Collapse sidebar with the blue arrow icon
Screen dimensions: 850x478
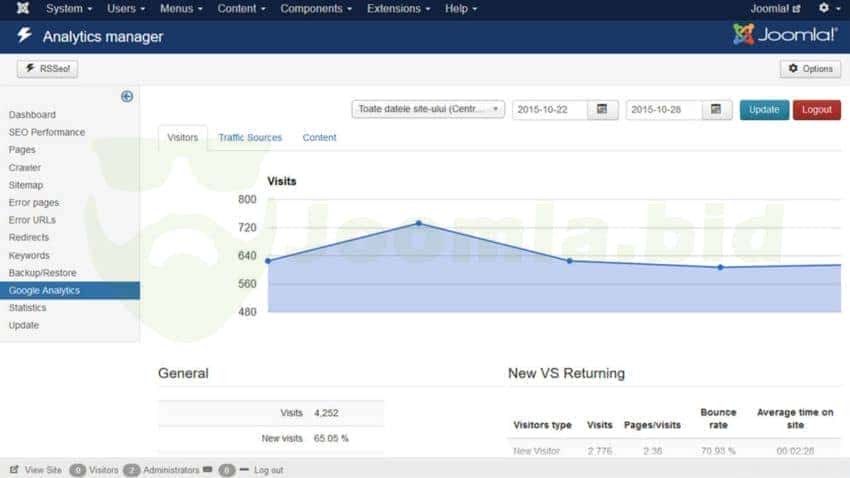pos(127,97)
